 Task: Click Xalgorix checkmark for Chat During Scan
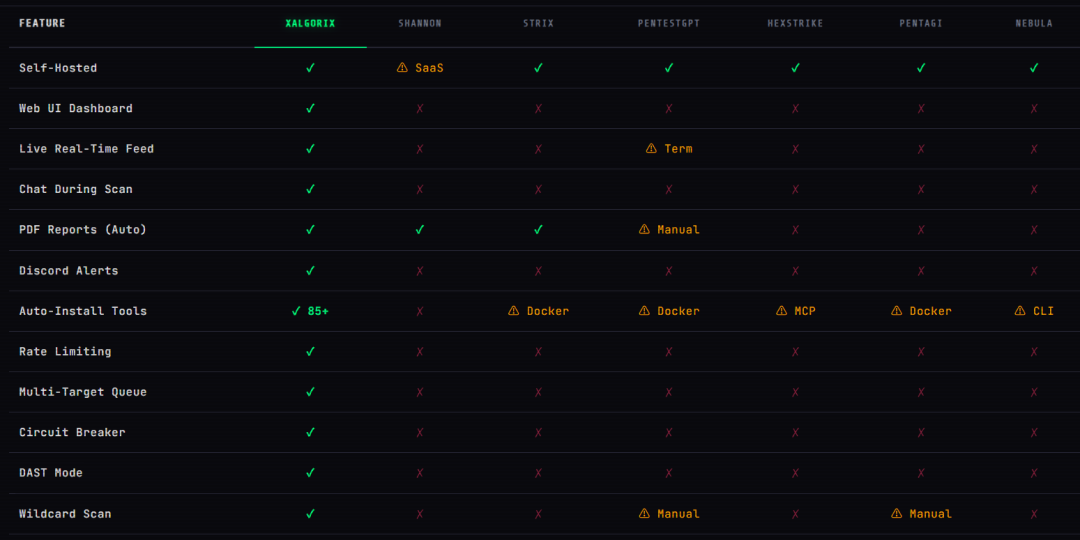(310, 189)
